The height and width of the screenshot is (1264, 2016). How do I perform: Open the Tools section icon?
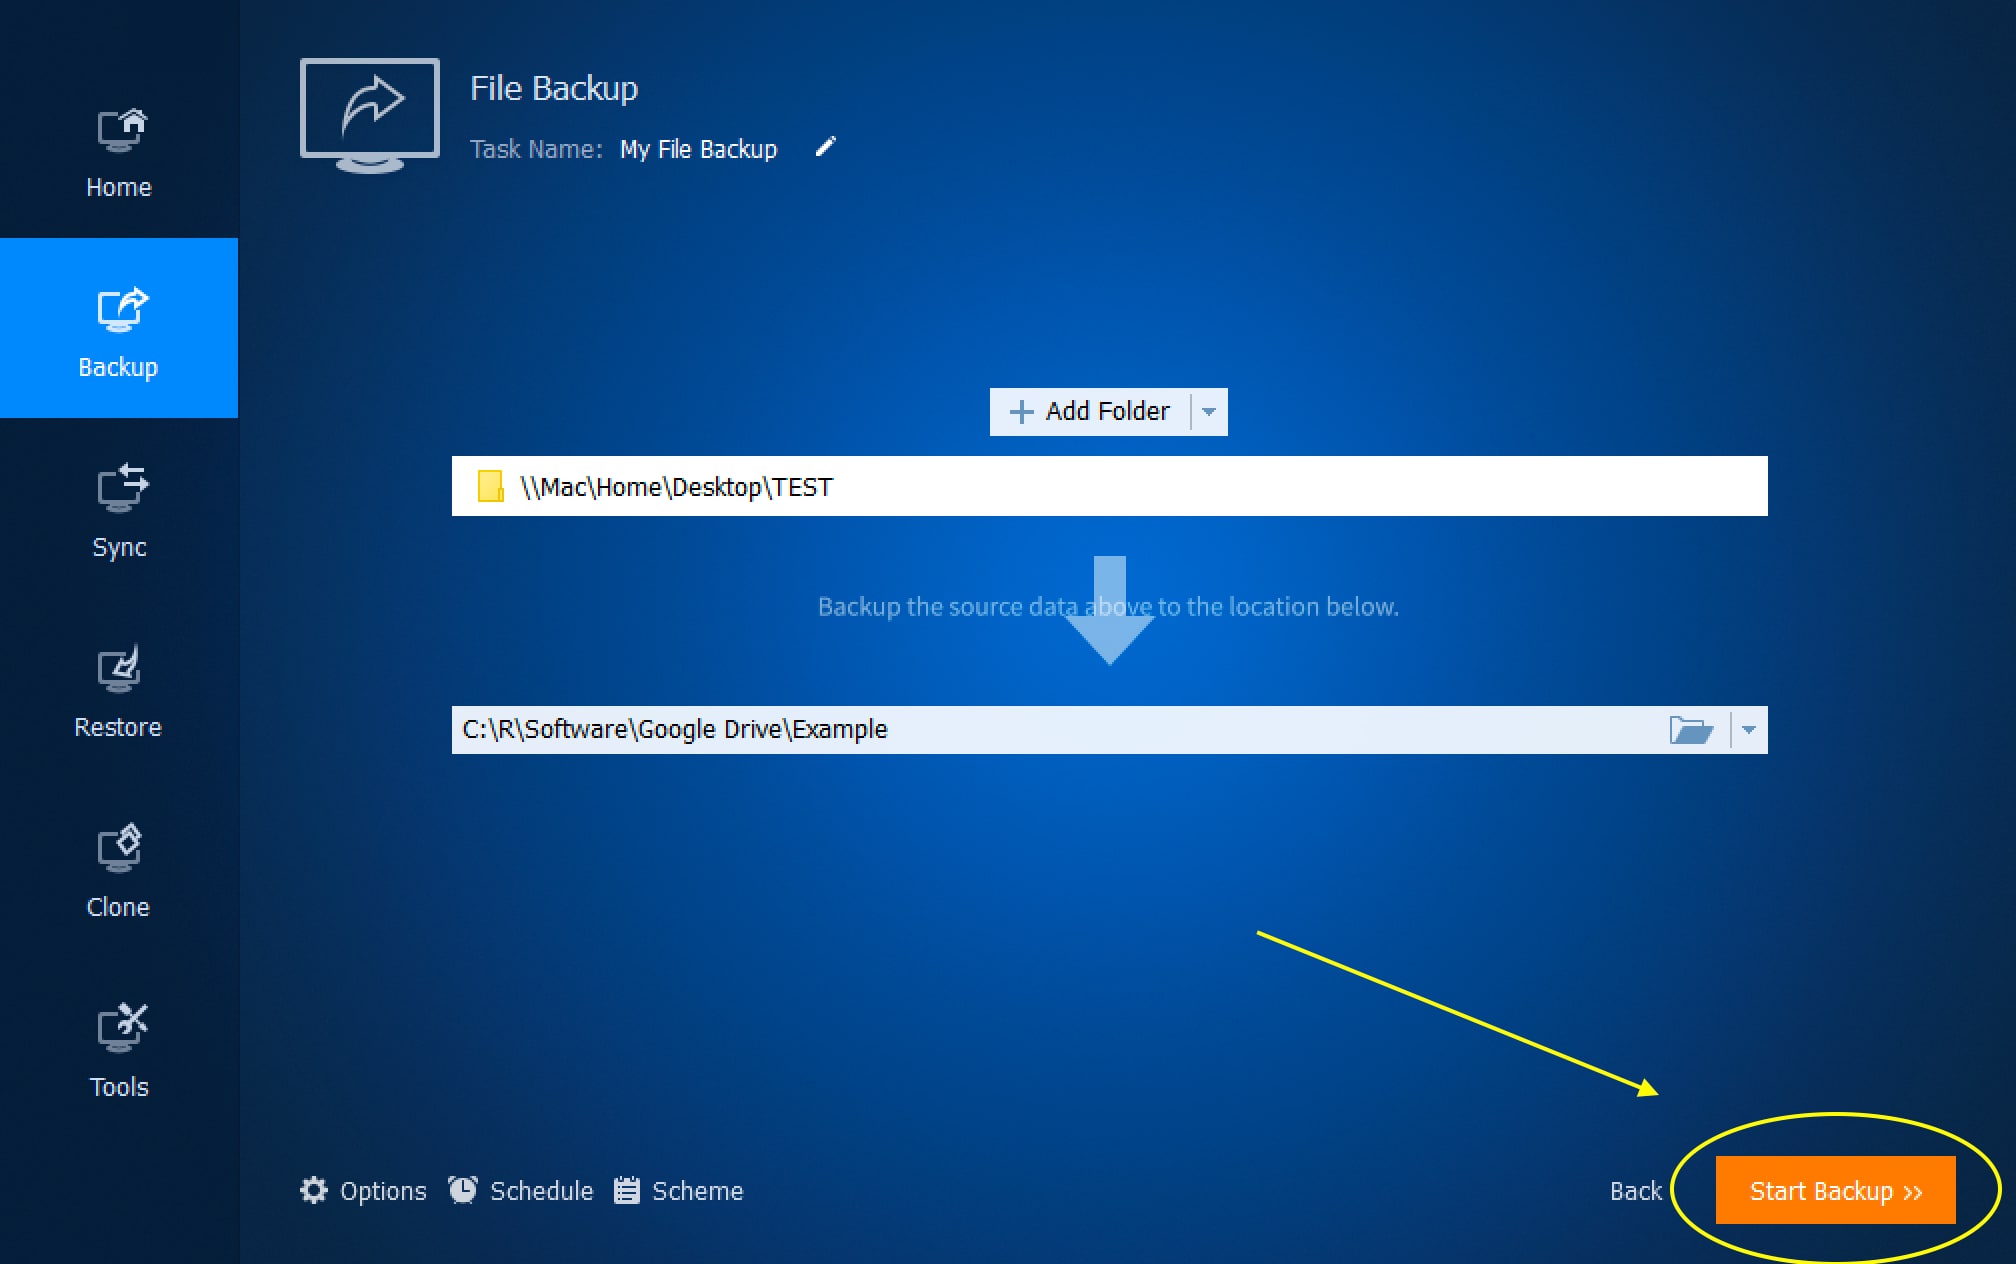click(121, 1027)
